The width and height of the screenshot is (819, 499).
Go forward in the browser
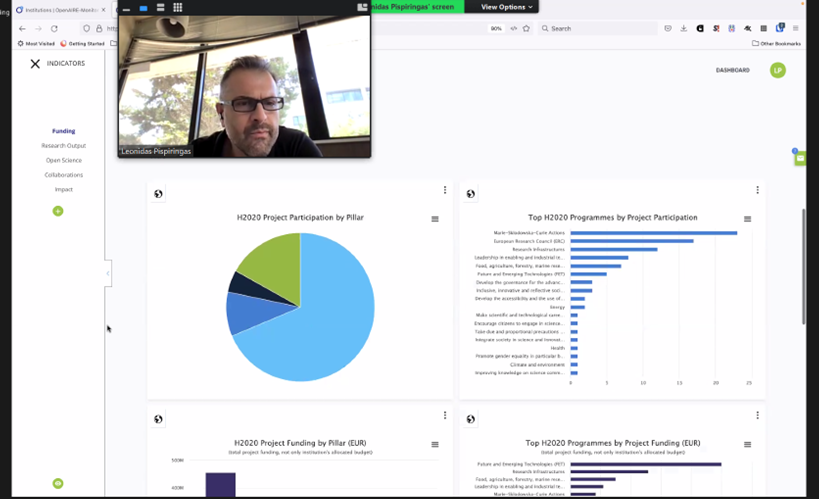coord(38,29)
